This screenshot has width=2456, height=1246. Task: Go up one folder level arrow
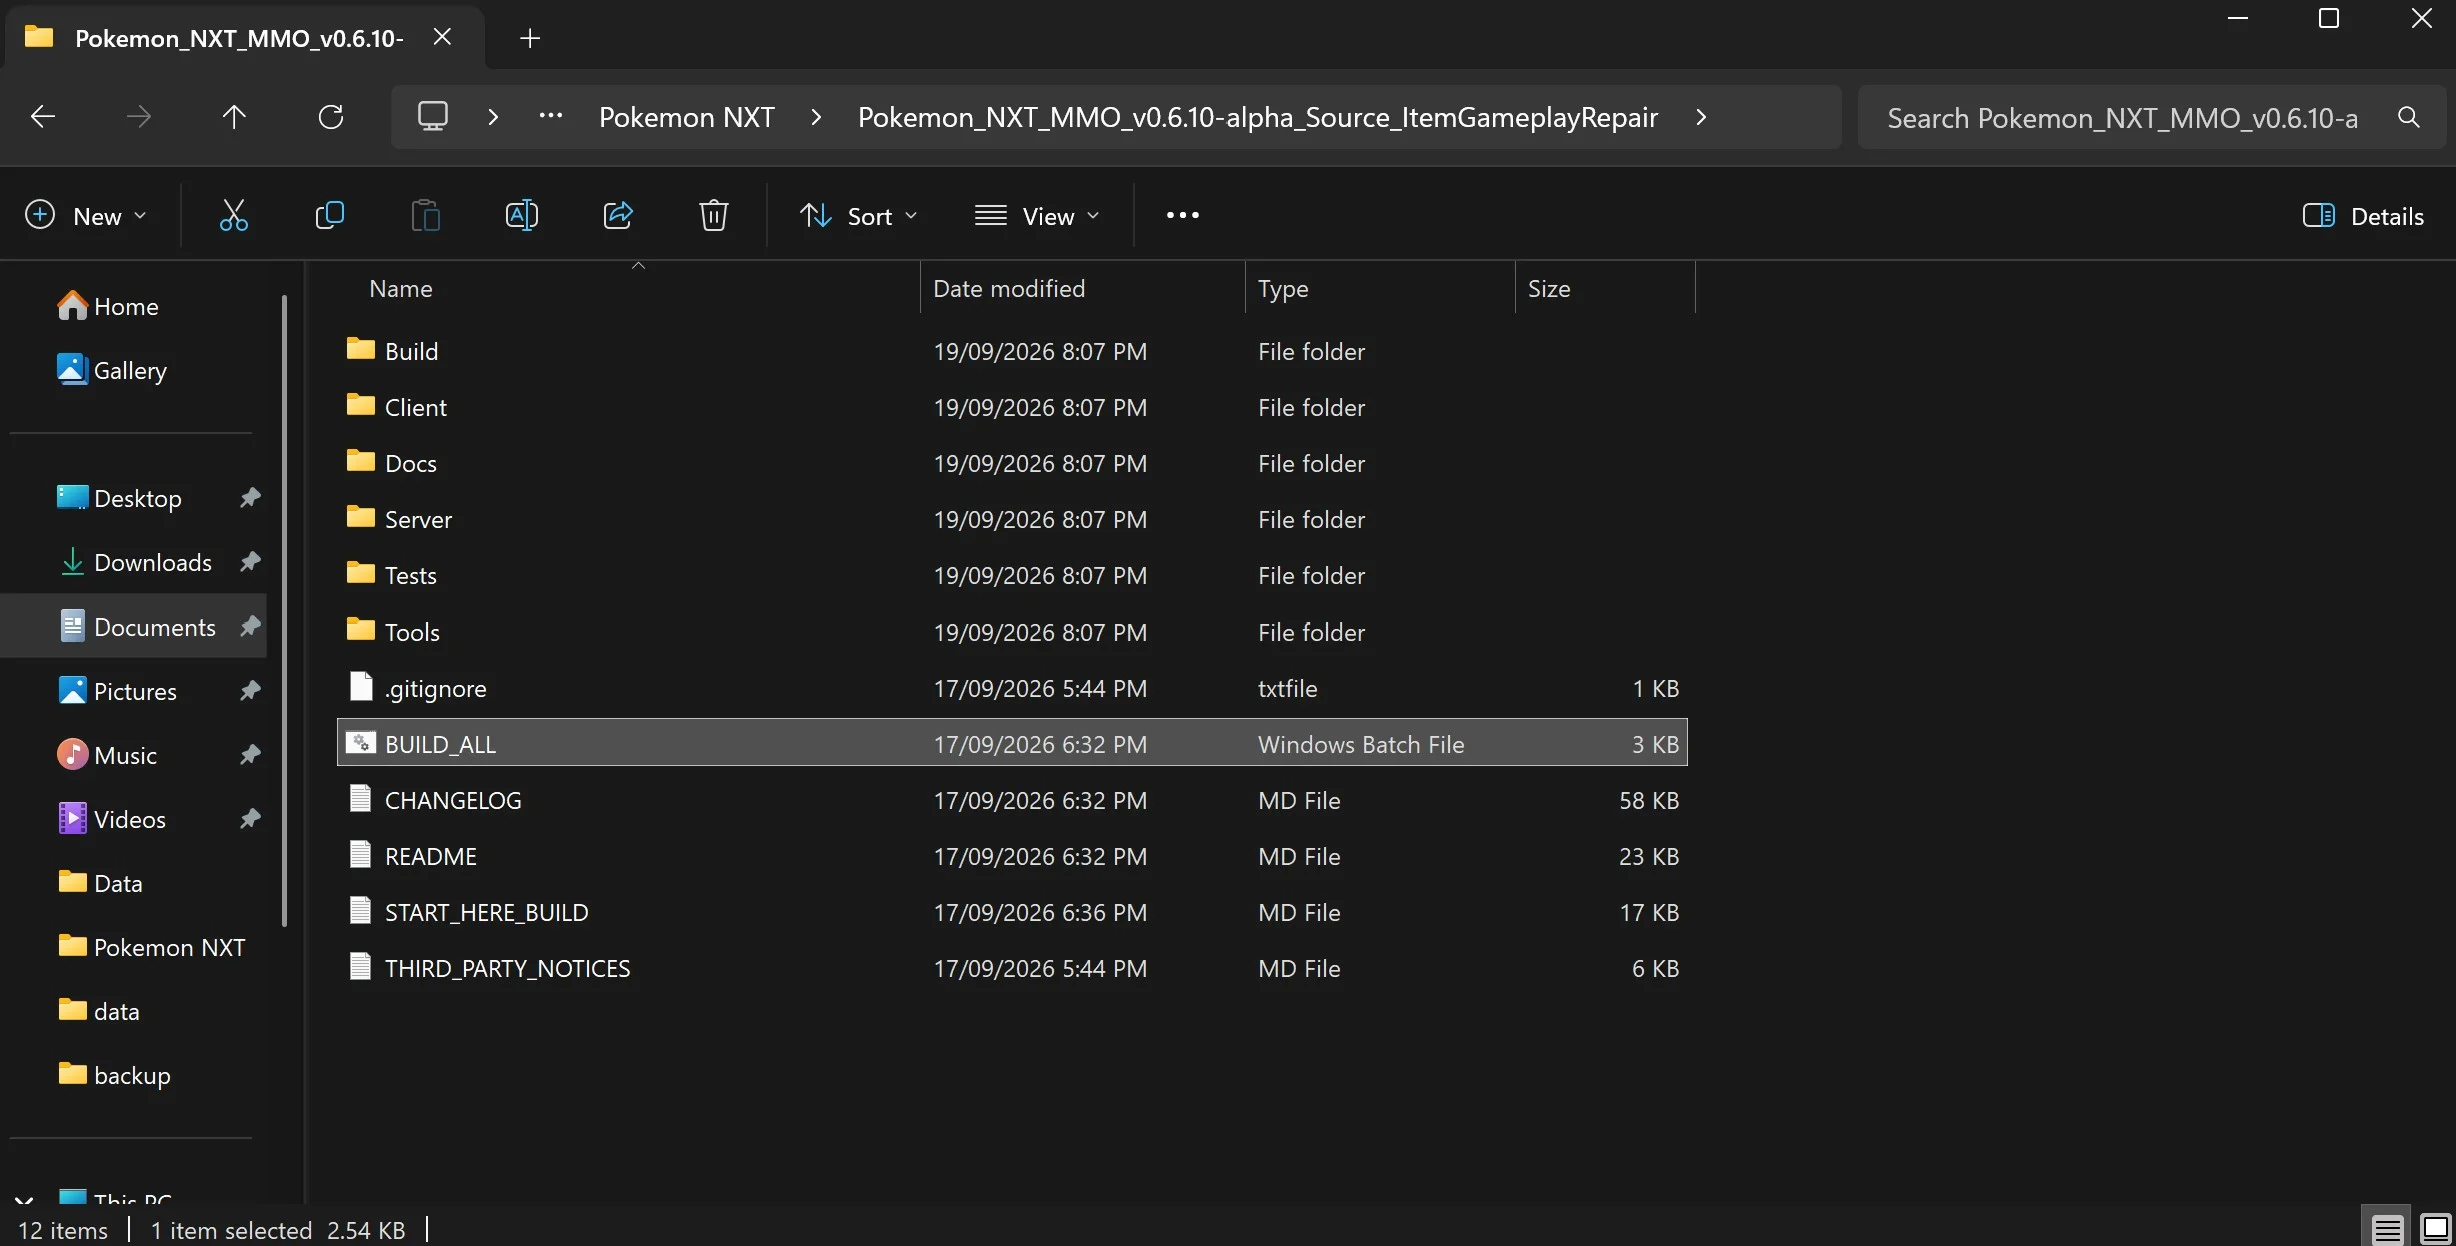234,117
